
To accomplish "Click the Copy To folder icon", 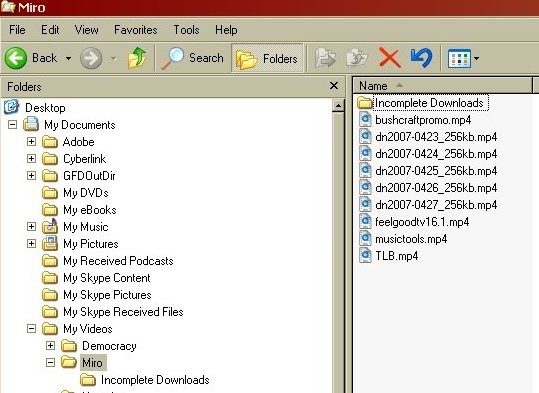I will tap(356, 58).
